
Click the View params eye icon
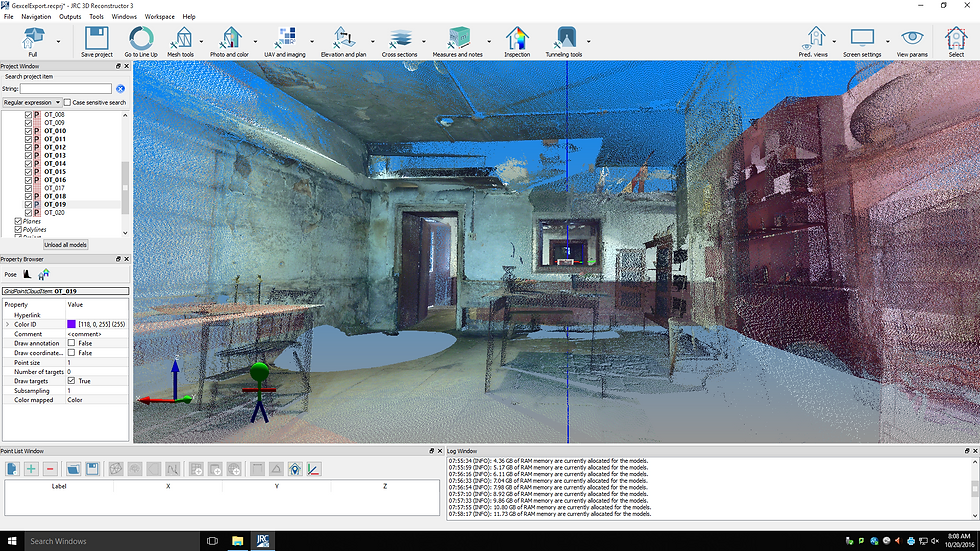click(912, 38)
